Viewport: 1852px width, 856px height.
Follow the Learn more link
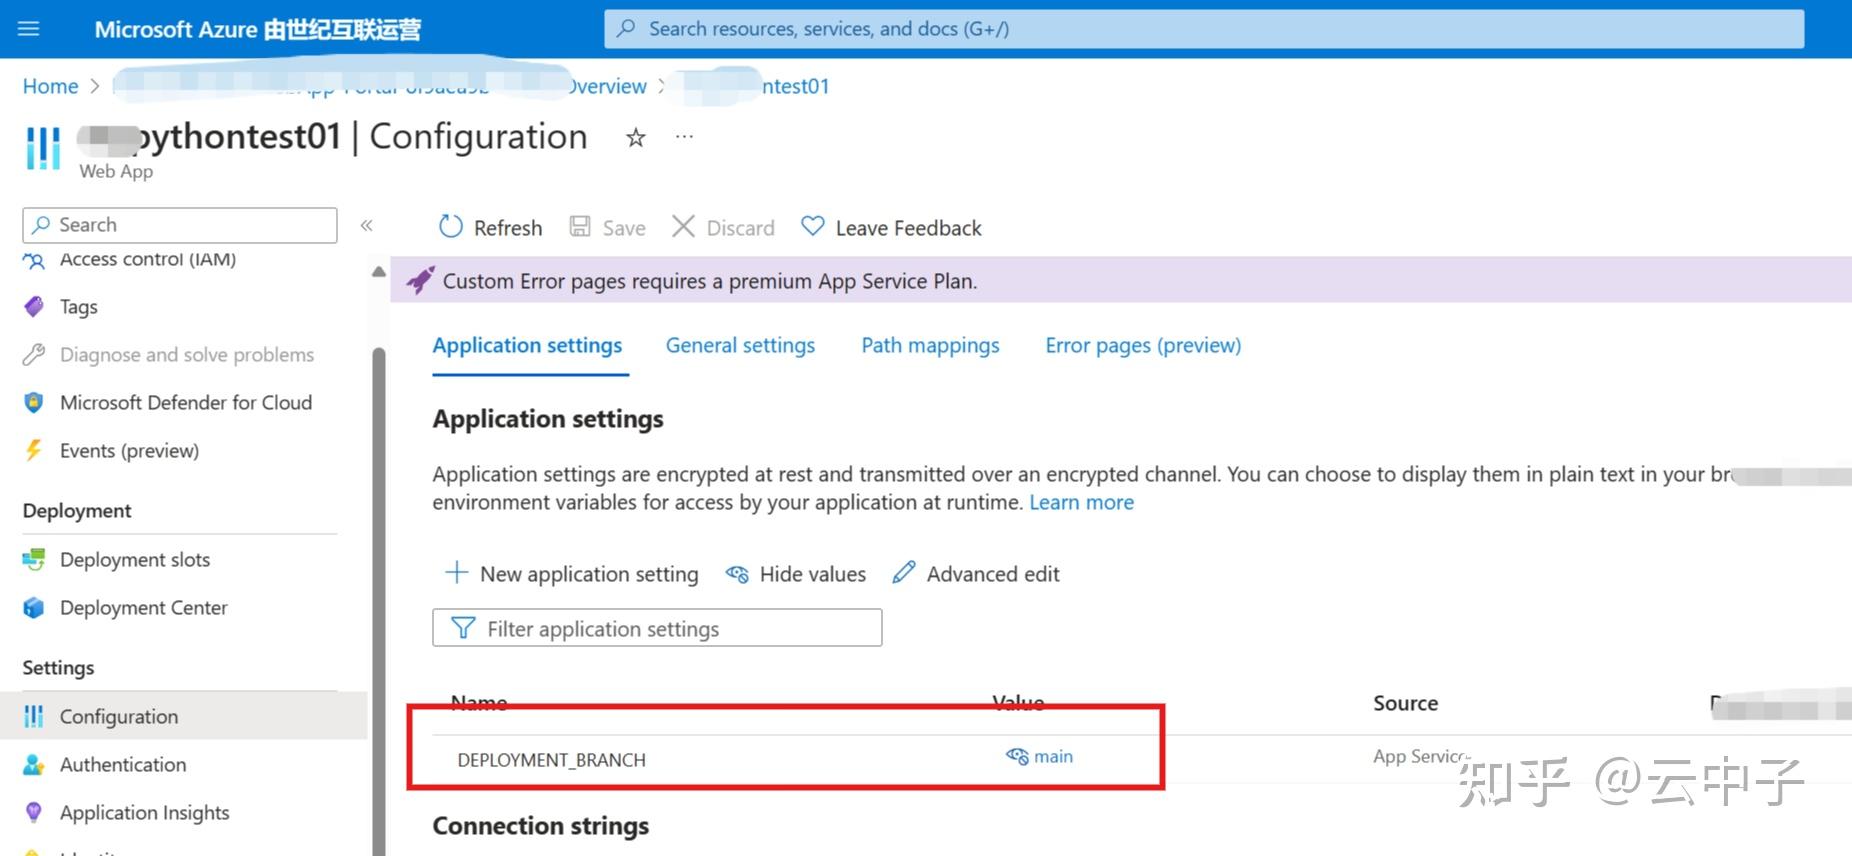1081,503
